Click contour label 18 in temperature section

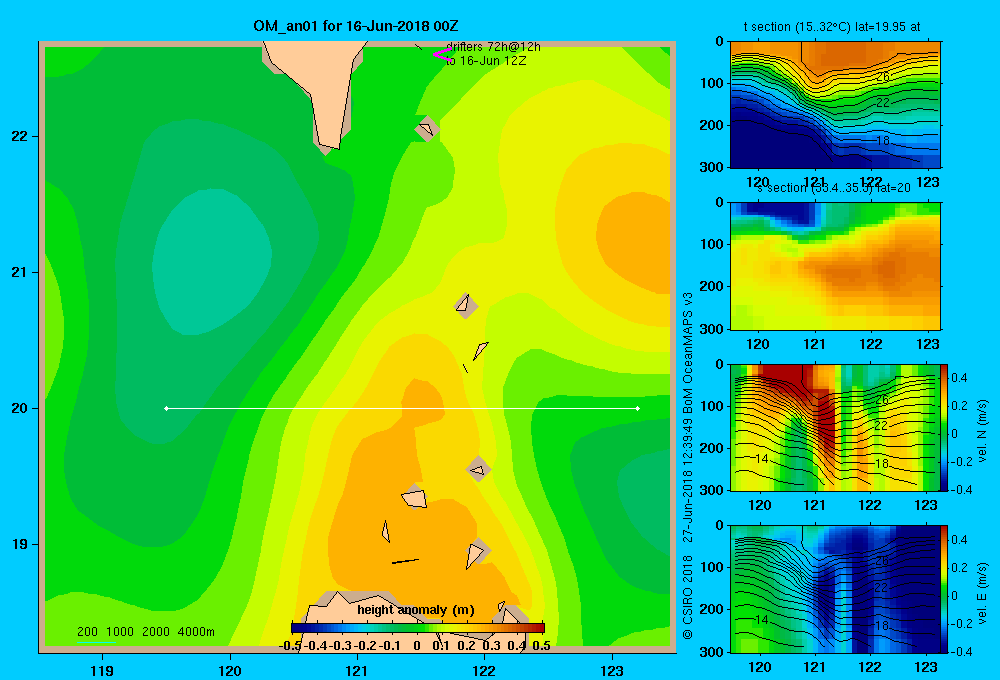pos(883,140)
